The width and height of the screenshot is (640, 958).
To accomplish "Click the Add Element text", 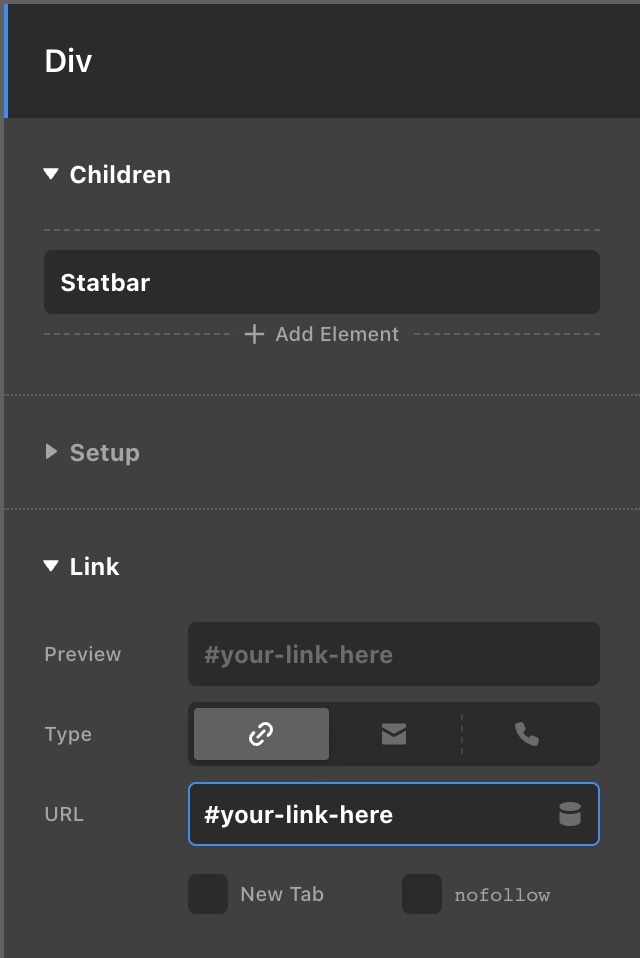I will coord(337,334).
